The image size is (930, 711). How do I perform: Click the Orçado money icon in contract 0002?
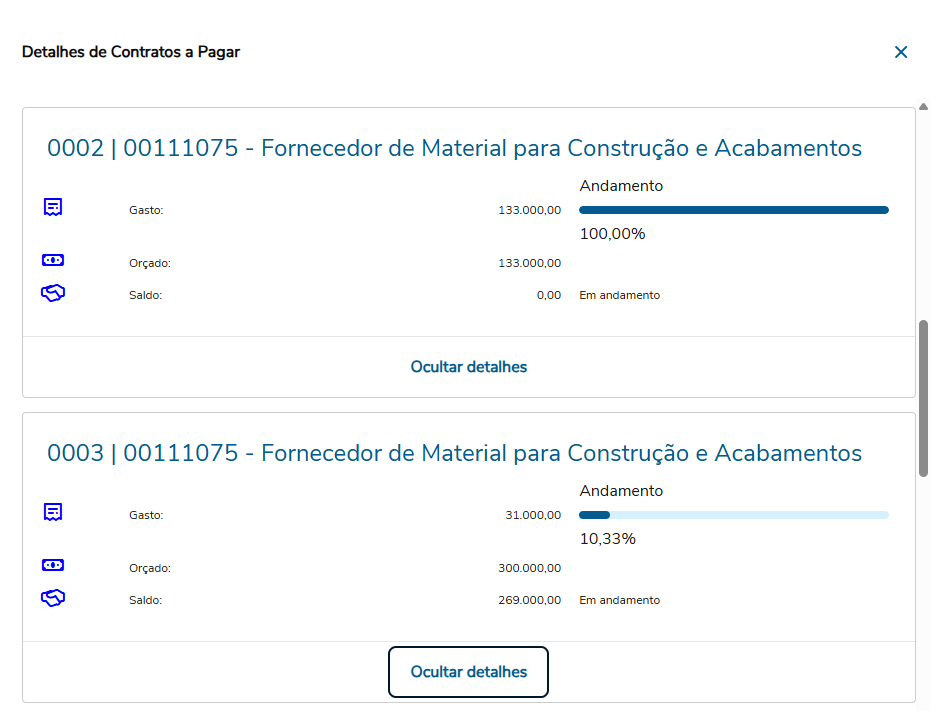[x=53, y=260]
